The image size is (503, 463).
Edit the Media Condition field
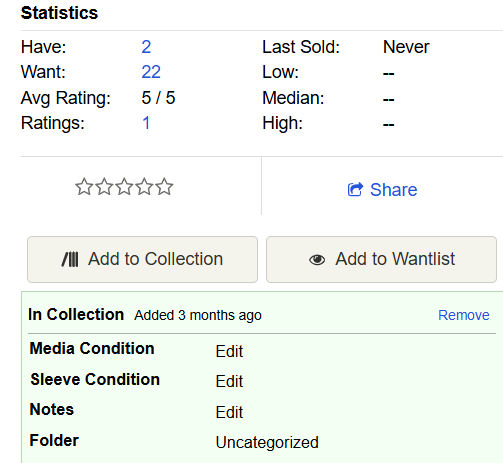(229, 351)
